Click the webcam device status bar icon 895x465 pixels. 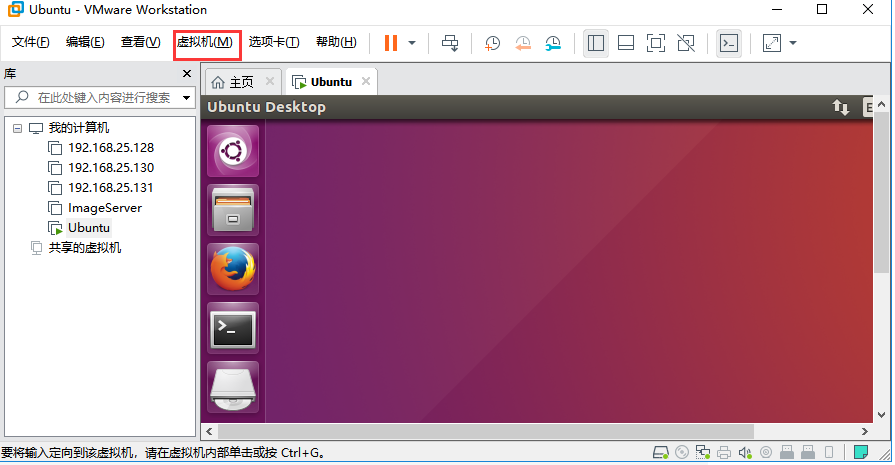[x=766, y=453]
